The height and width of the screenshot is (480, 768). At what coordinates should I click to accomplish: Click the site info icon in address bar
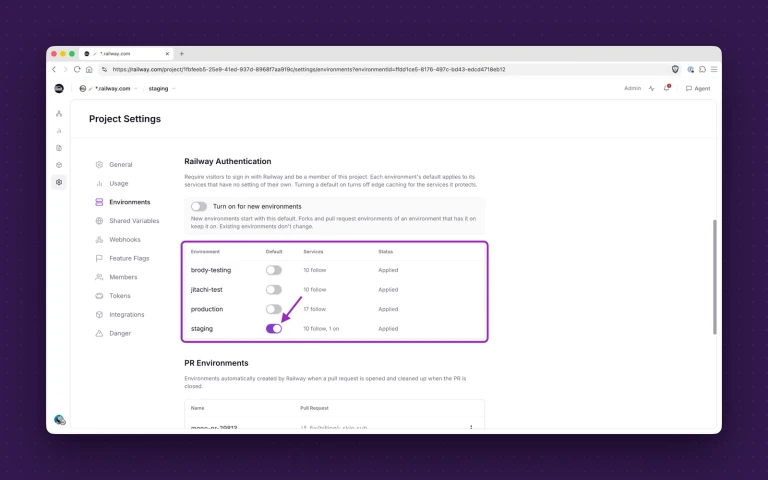[104, 70]
